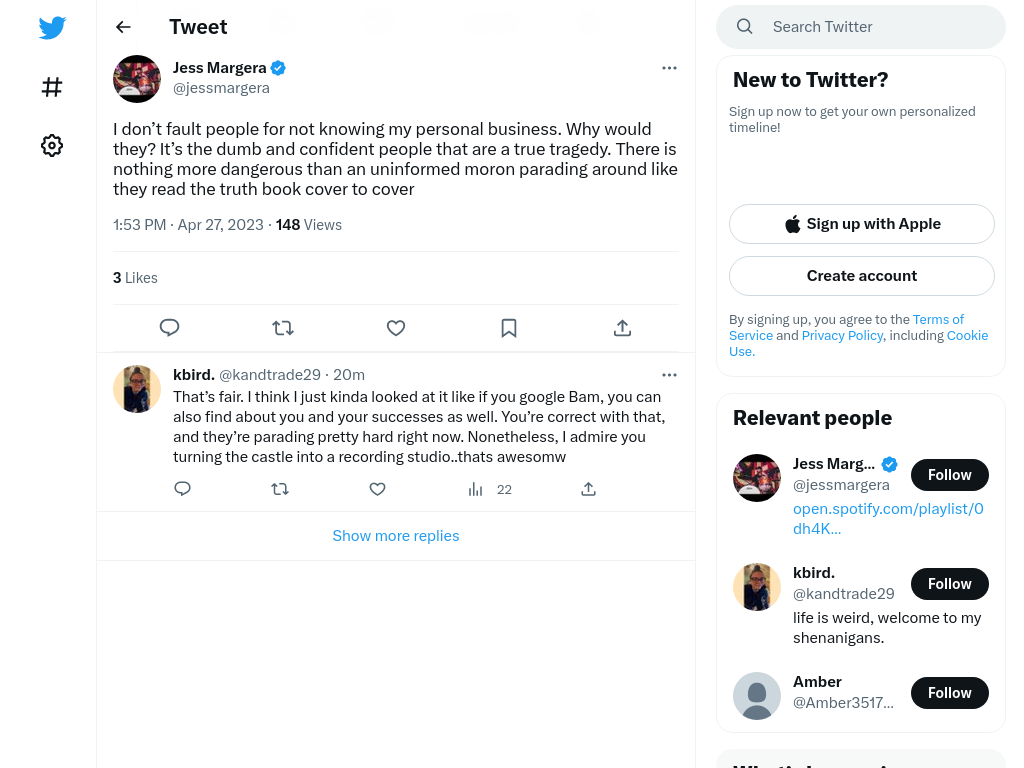1024x768 pixels.
Task: Open Explore via hashtag icon
Action: click(x=52, y=87)
